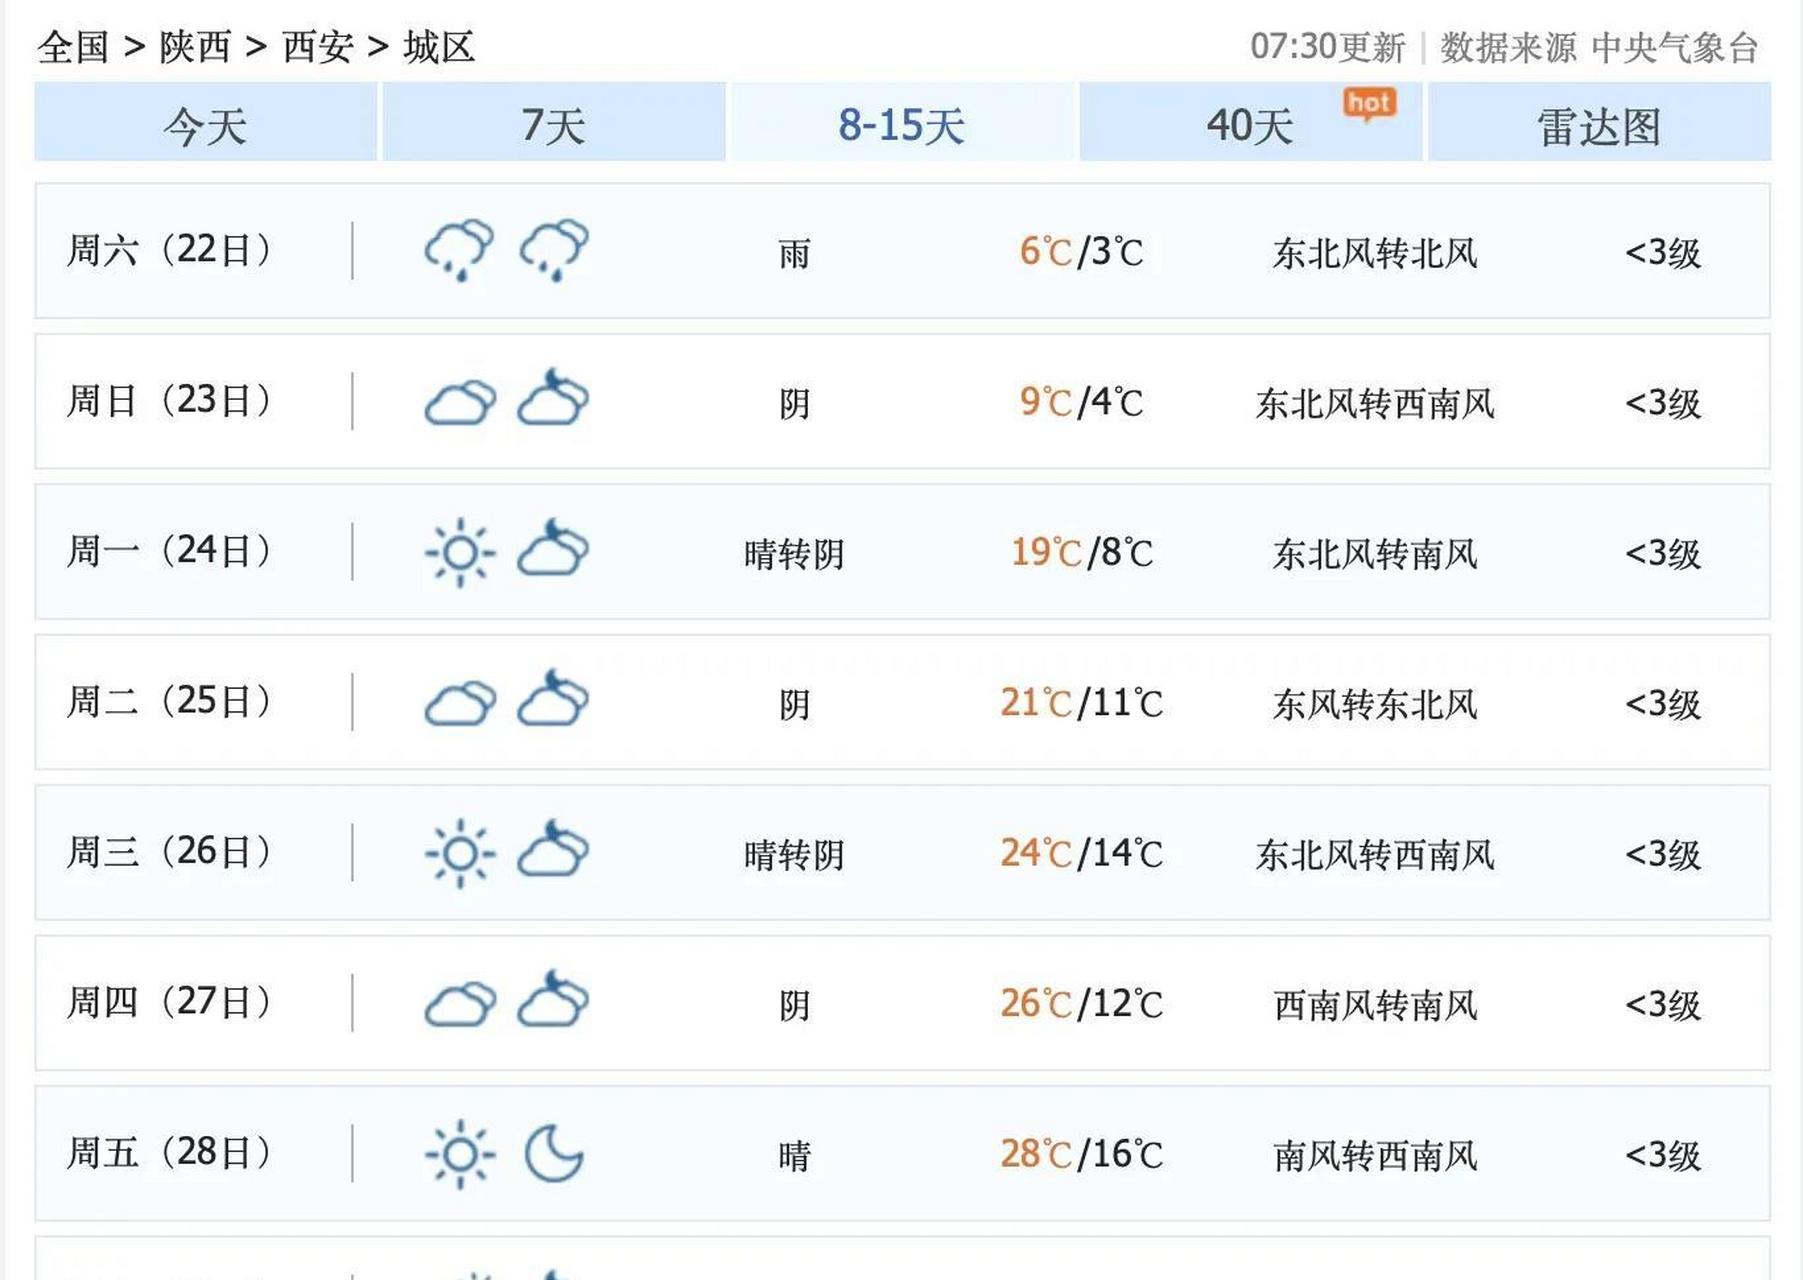Click Sunday's daytime cloudy weather icon

point(462,403)
